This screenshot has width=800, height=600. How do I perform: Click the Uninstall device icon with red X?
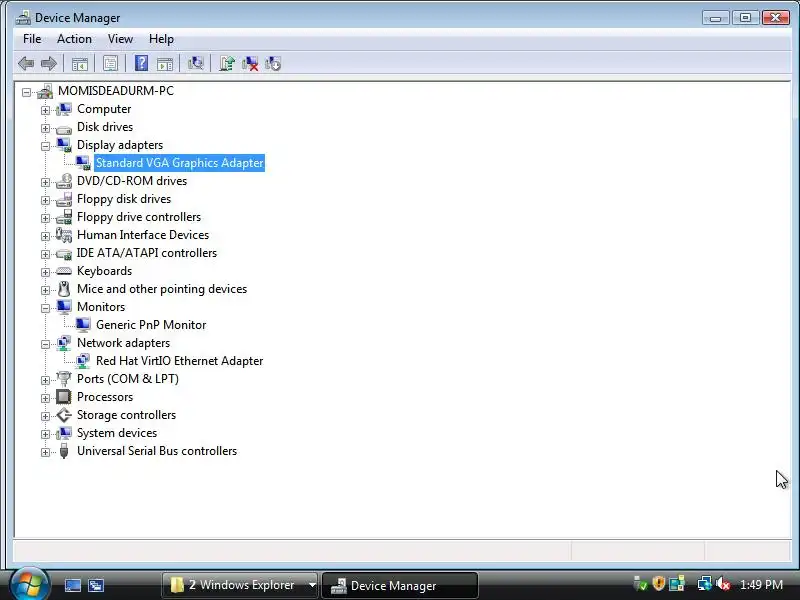pos(250,64)
